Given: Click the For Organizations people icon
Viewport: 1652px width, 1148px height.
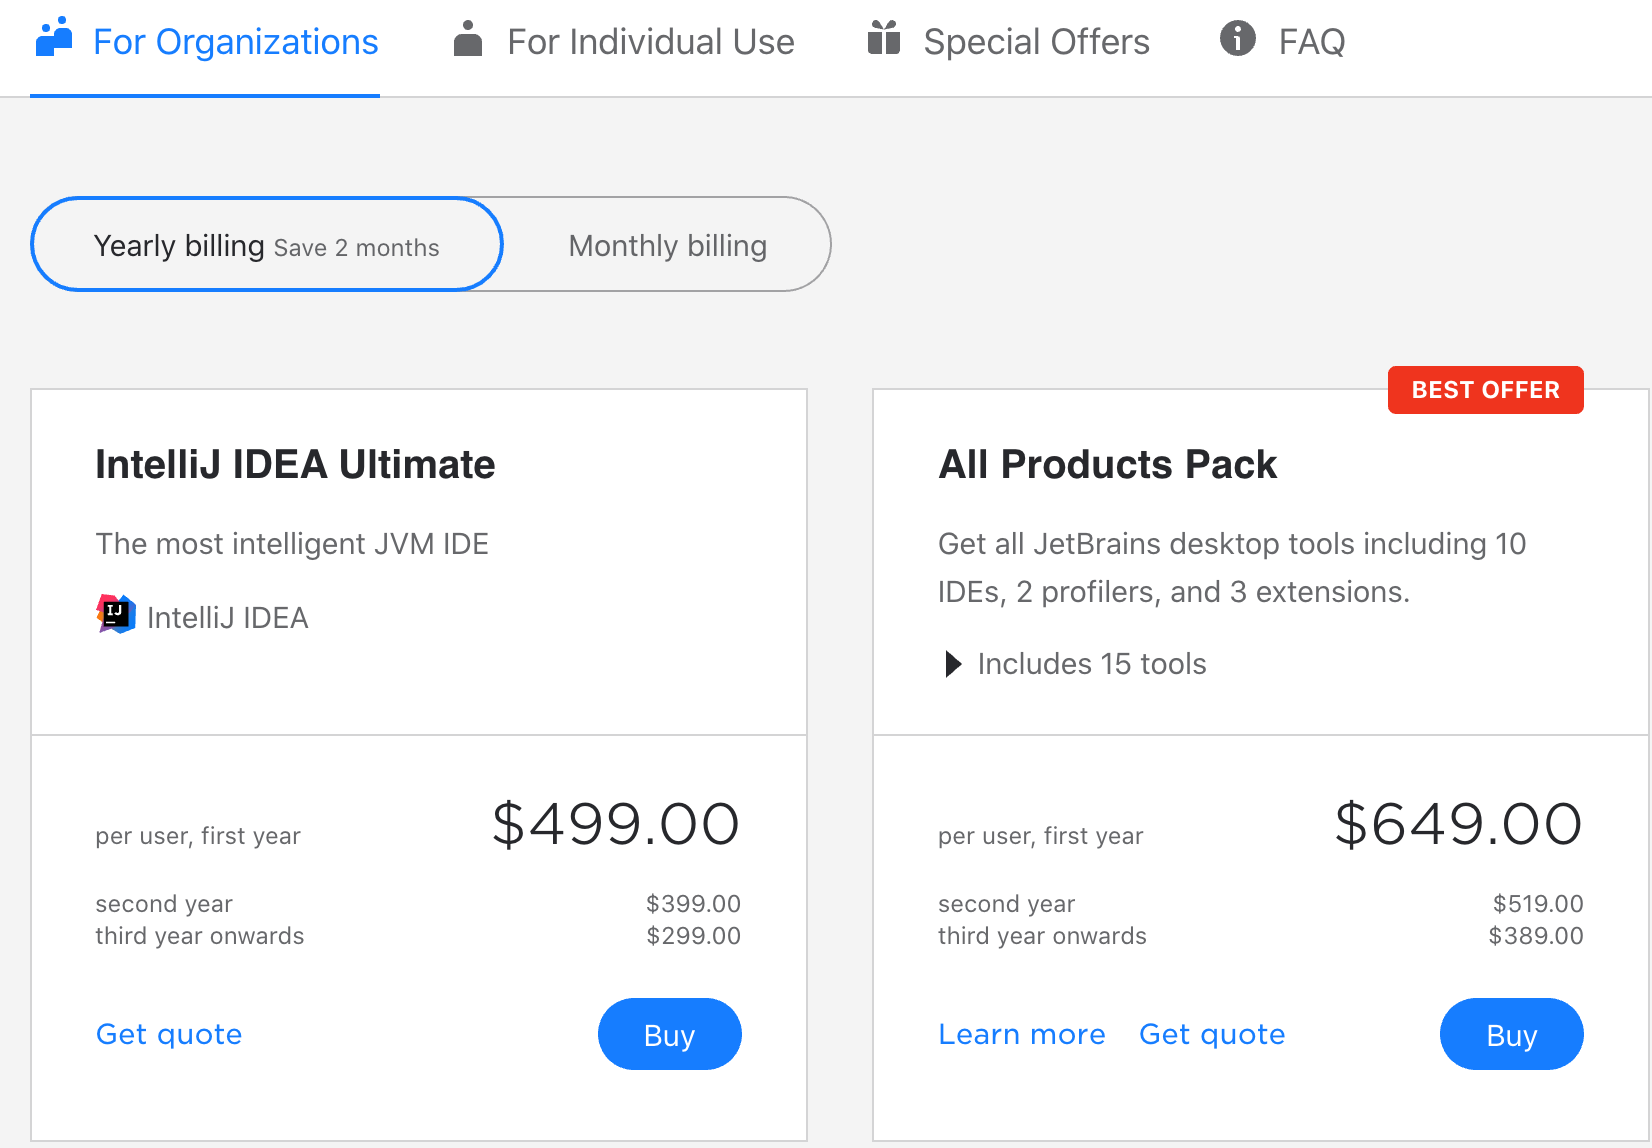Looking at the screenshot, I should click(54, 37).
